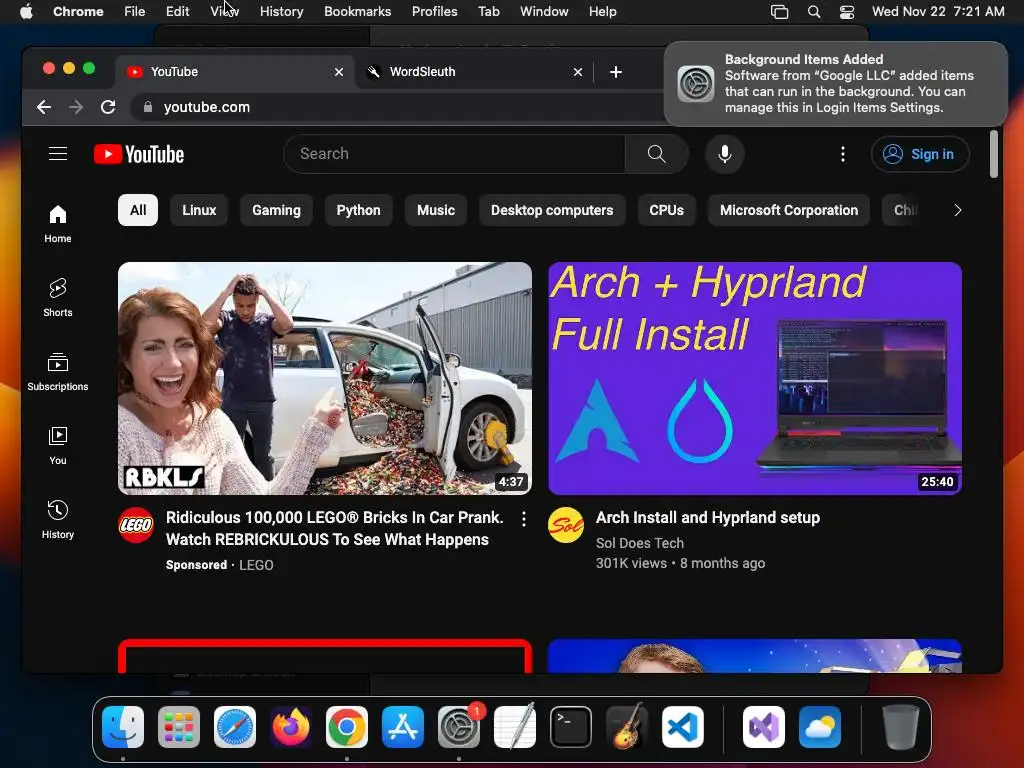Screen dimensions: 1024x768
Task: Go forward with browser forward arrow
Action: [x=76, y=107]
